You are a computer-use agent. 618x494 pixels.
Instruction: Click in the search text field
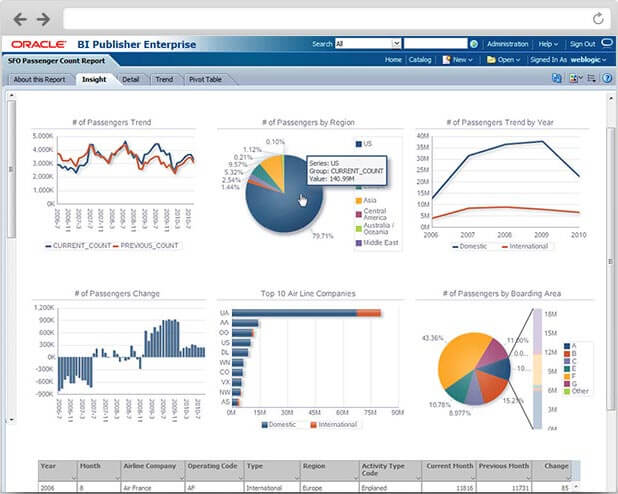[436, 44]
